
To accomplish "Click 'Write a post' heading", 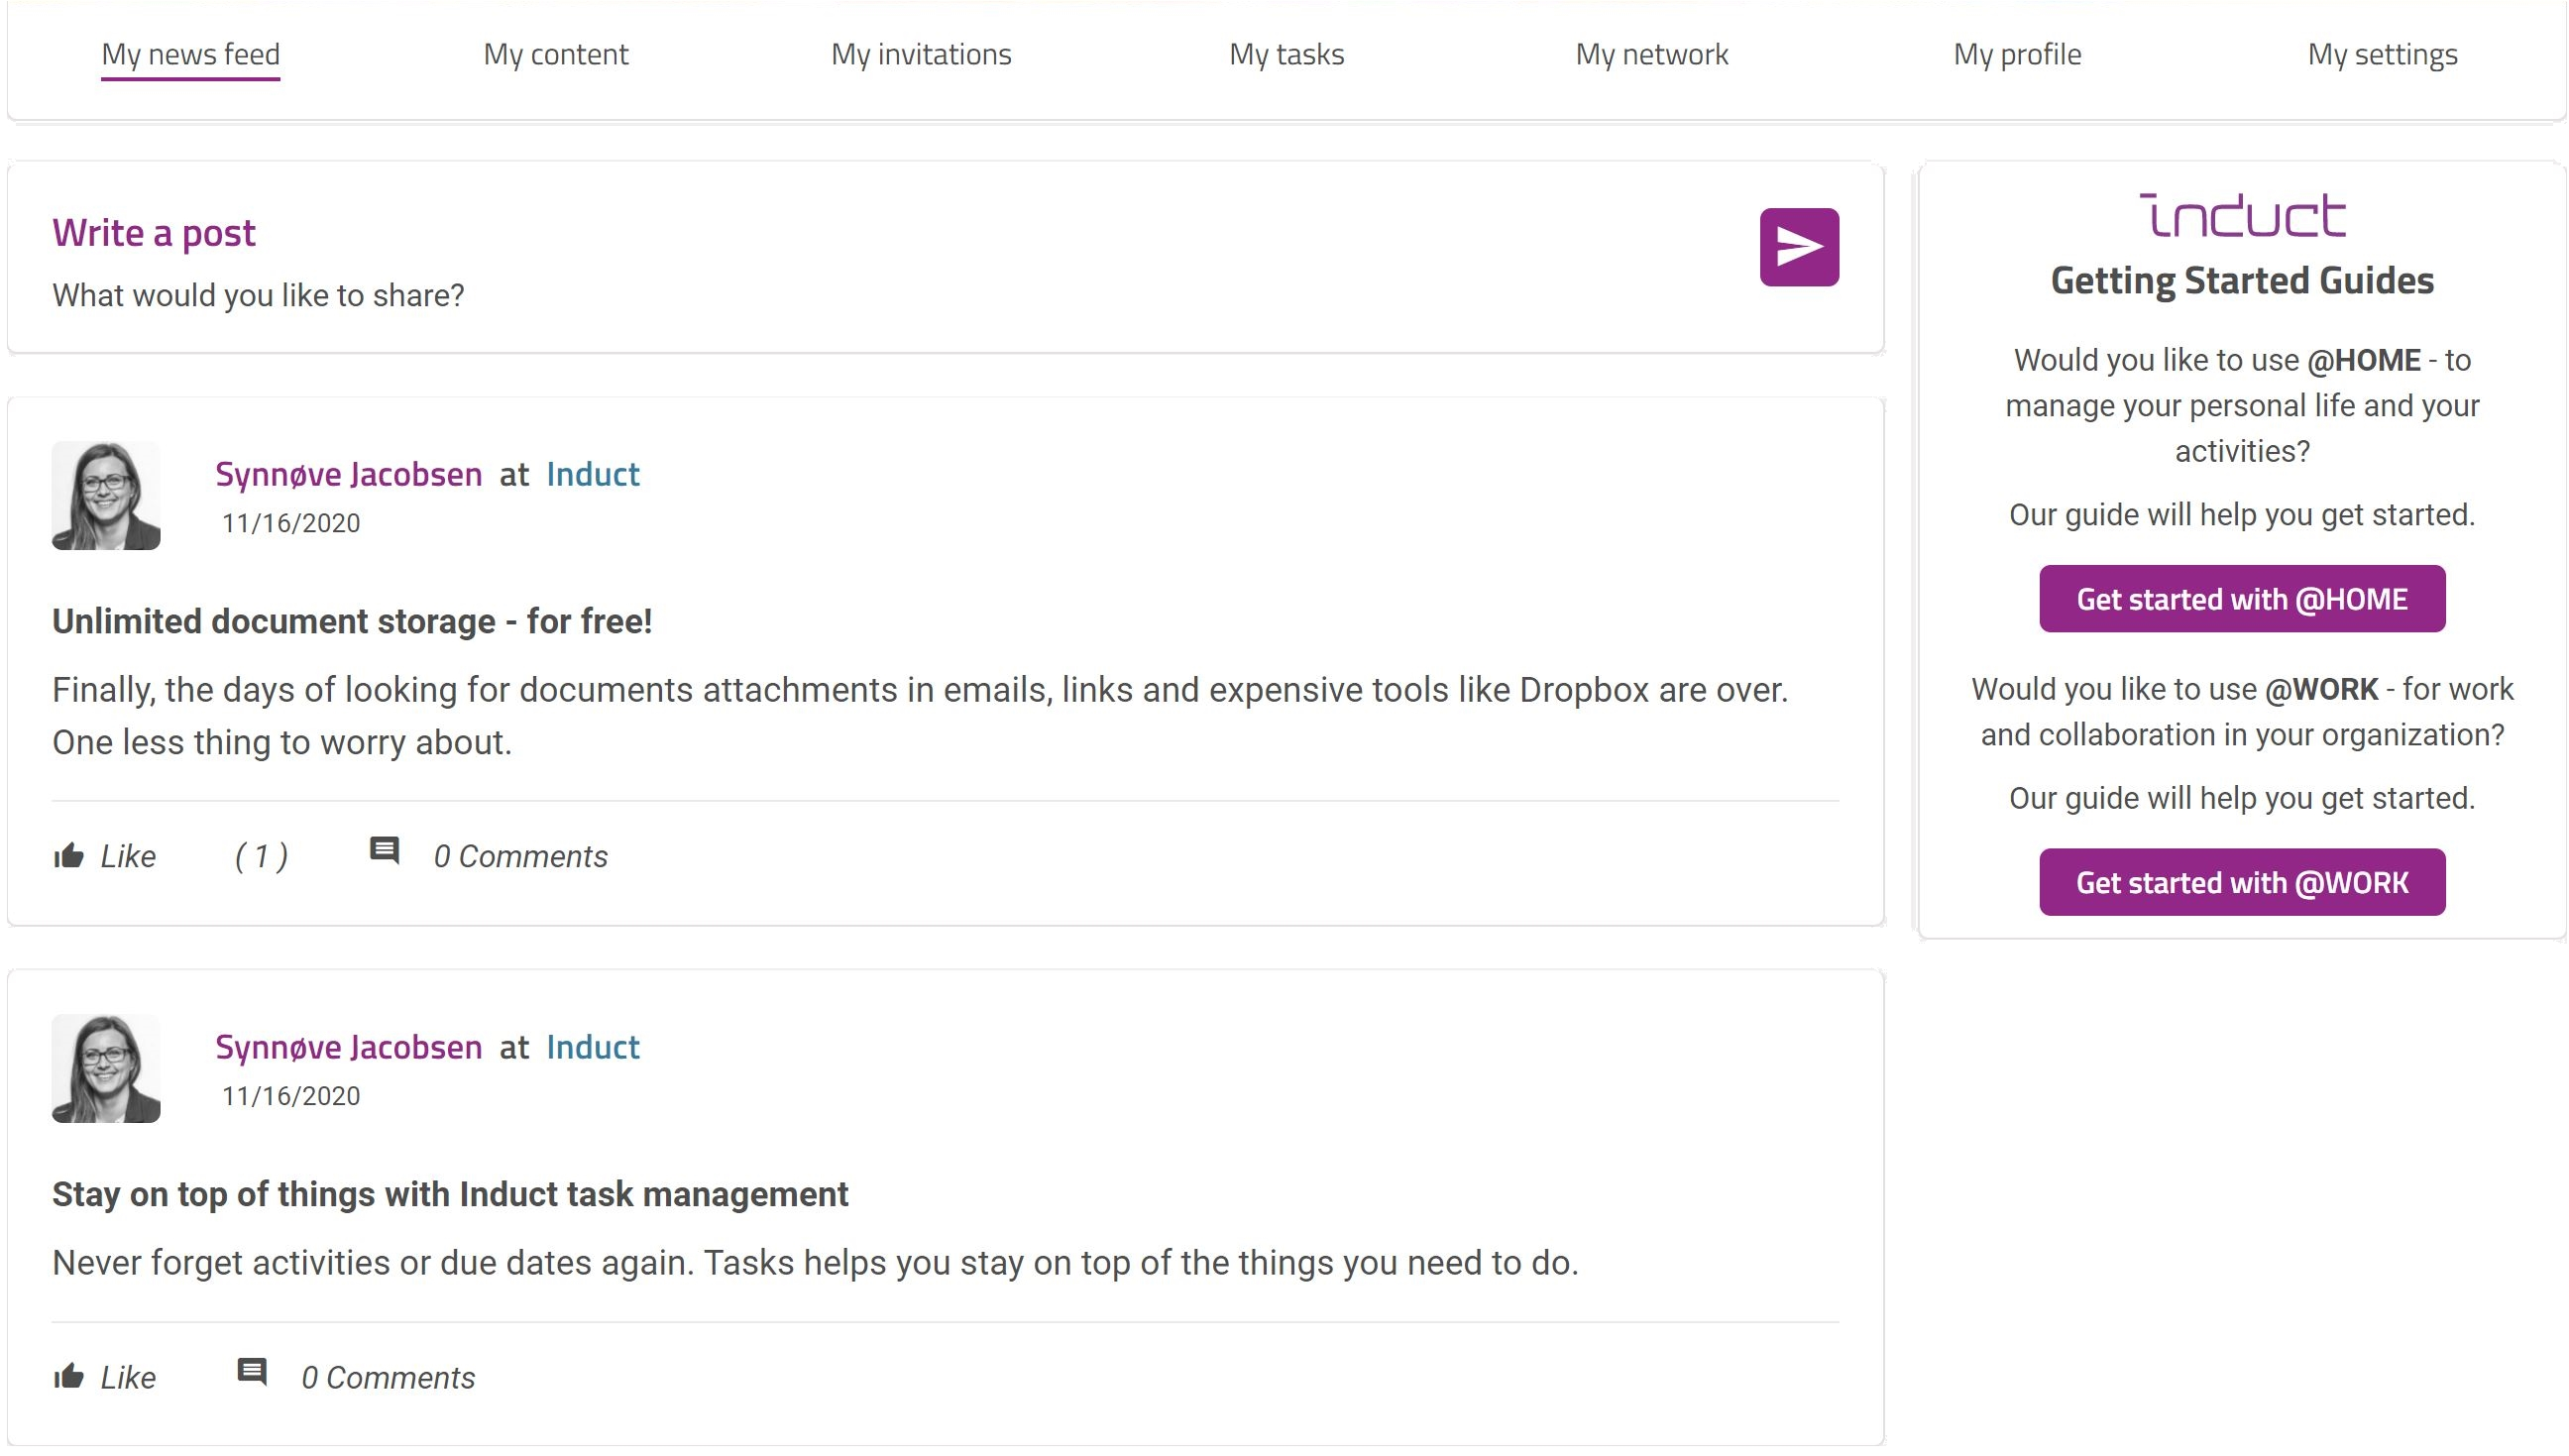I will (x=154, y=233).
